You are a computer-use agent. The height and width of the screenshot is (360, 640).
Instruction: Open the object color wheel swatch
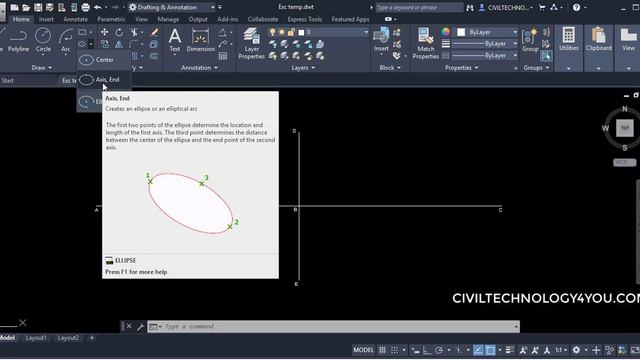[446, 32]
